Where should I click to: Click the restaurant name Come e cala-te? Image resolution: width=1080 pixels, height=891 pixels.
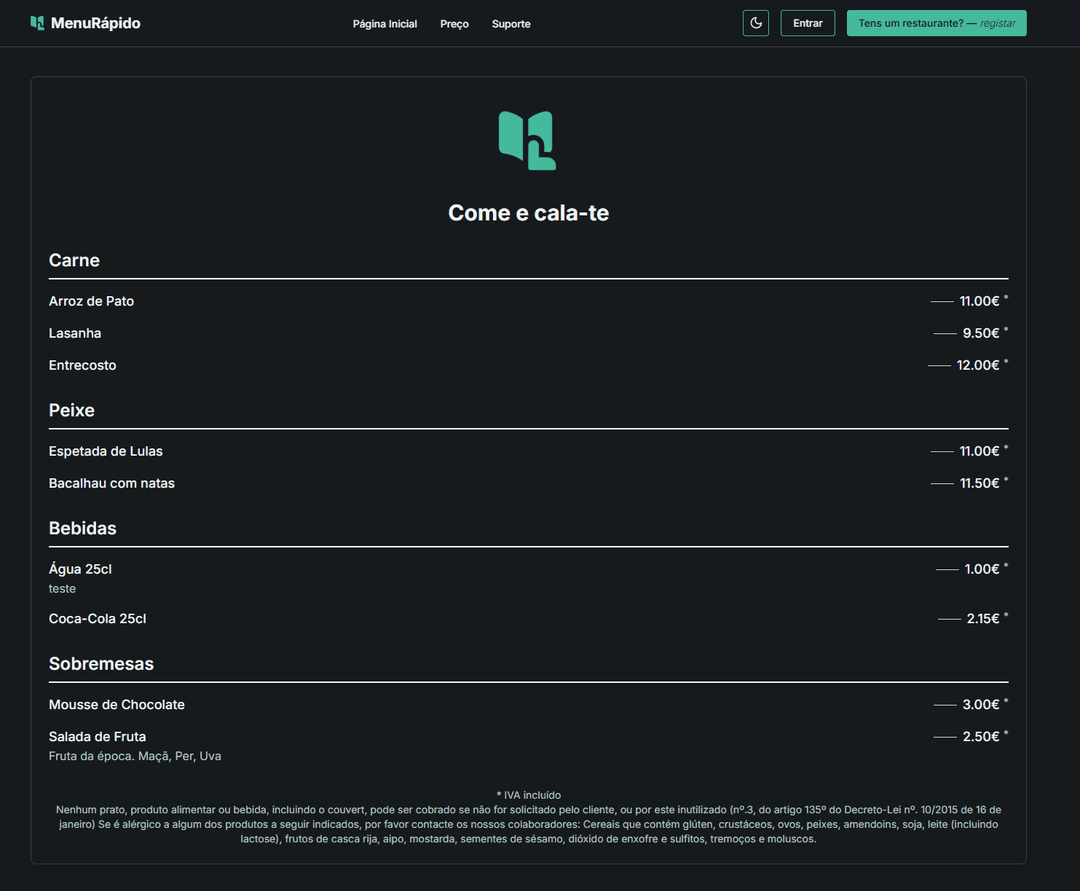click(x=528, y=212)
